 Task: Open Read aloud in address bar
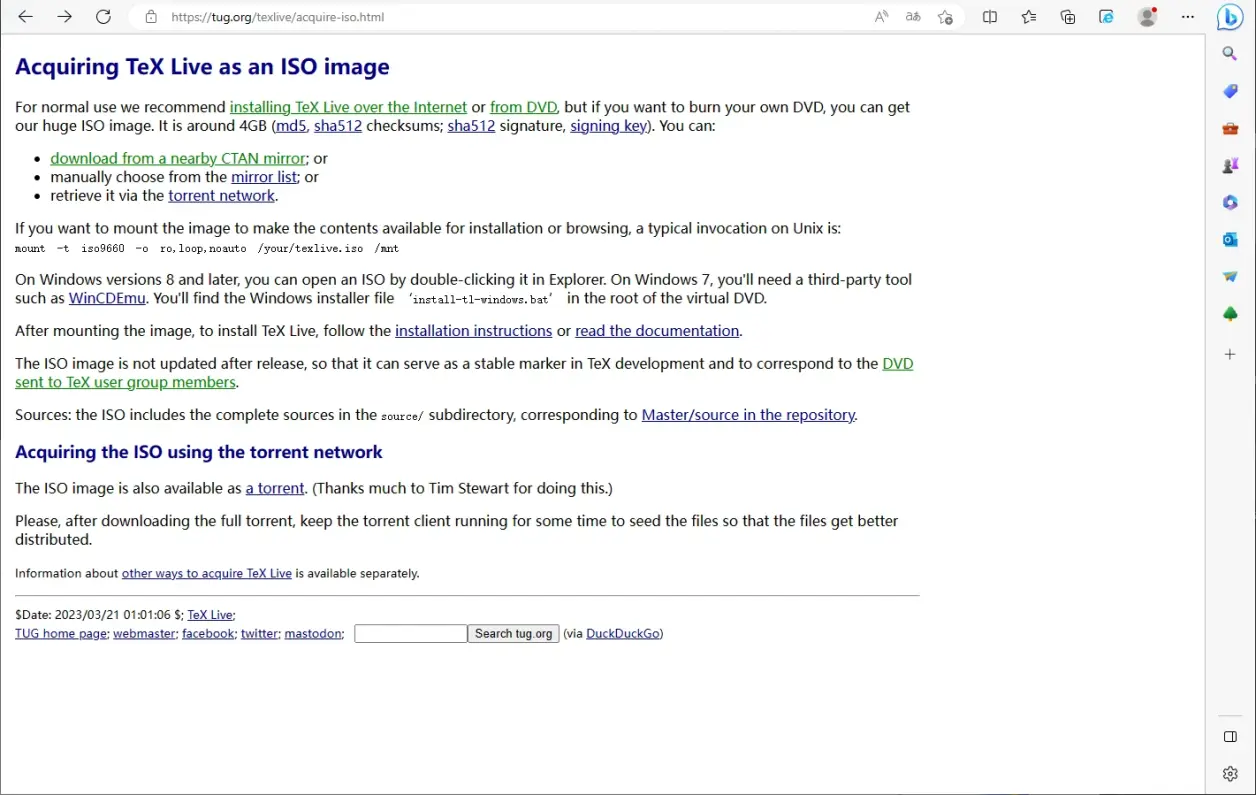click(881, 17)
